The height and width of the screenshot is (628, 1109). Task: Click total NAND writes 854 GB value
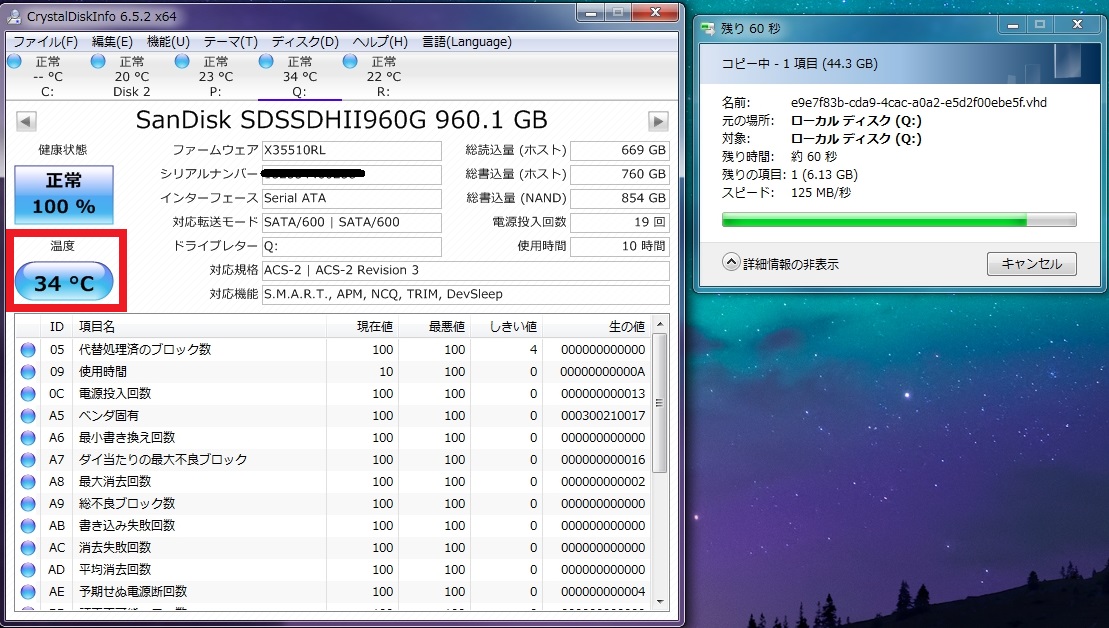620,198
